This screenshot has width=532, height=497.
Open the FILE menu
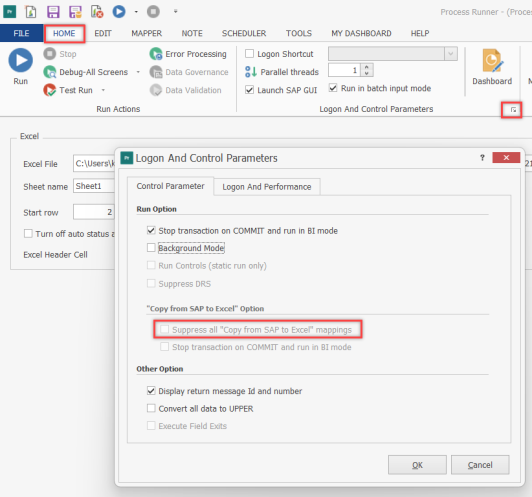pos(21,33)
